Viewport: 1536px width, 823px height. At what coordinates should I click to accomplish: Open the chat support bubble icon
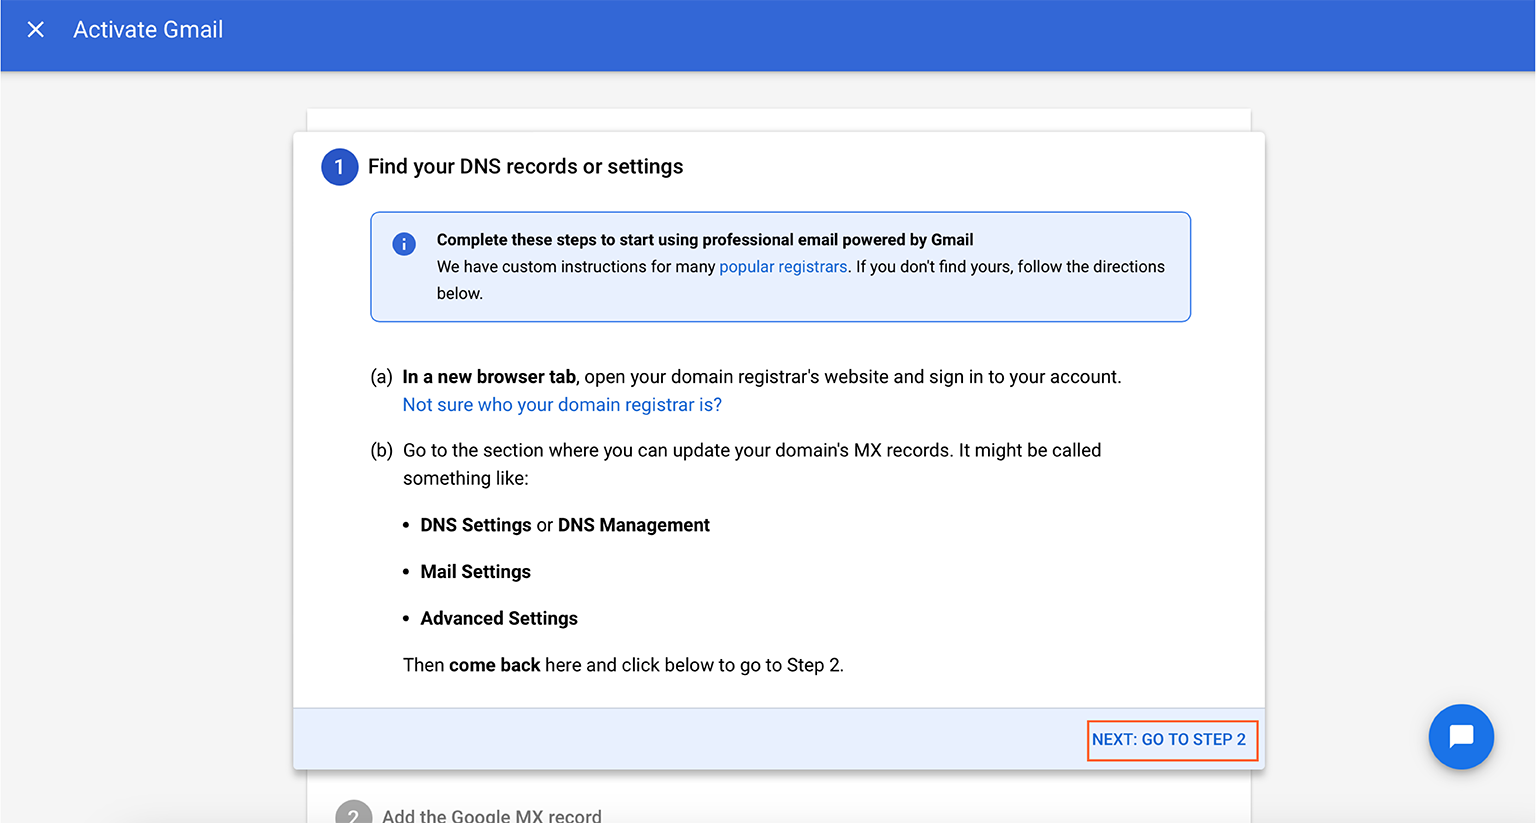[1461, 737]
